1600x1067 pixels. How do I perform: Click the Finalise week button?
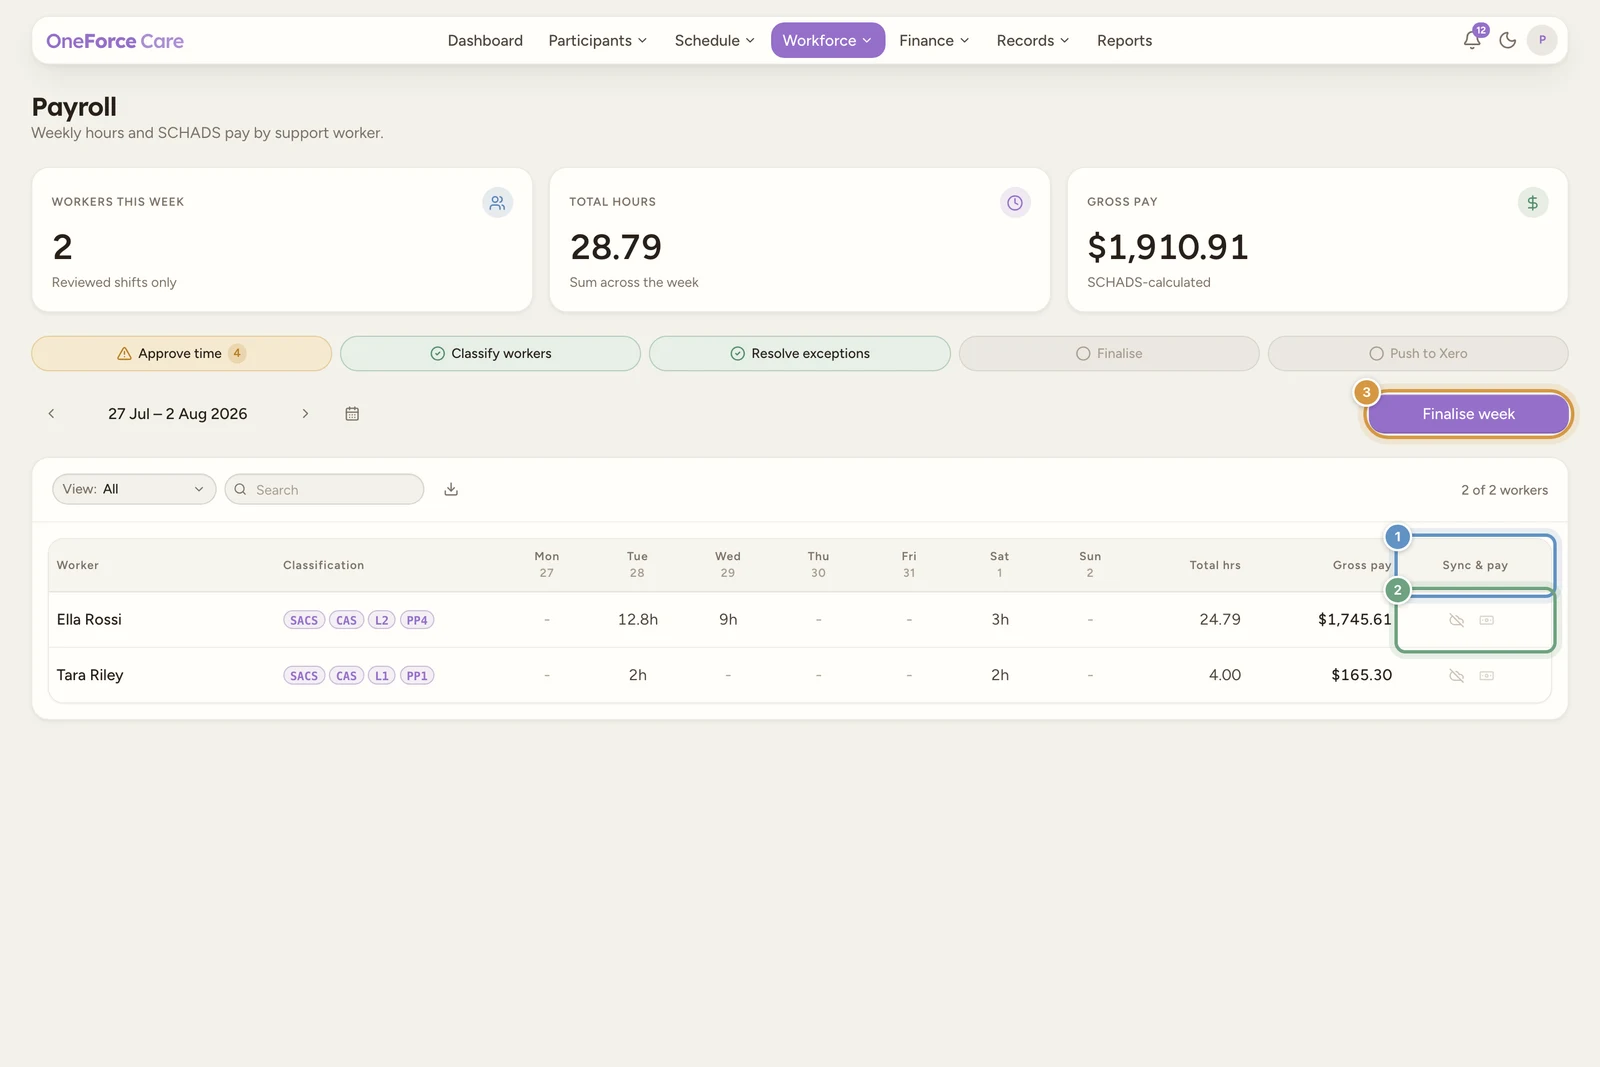[1468, 414]
